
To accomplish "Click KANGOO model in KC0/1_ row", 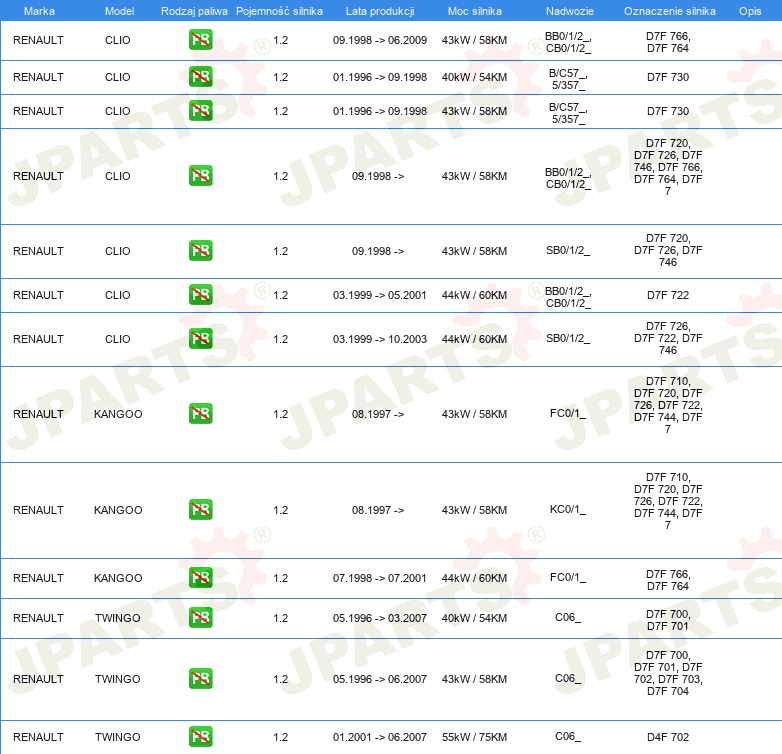I will [118, 510].
